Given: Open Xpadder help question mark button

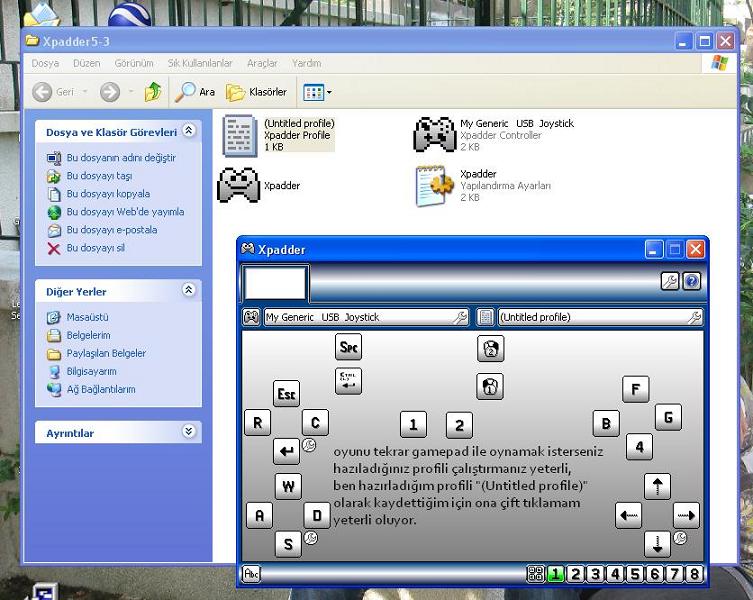Looking at the screenshot, I should tap(692, 281).
